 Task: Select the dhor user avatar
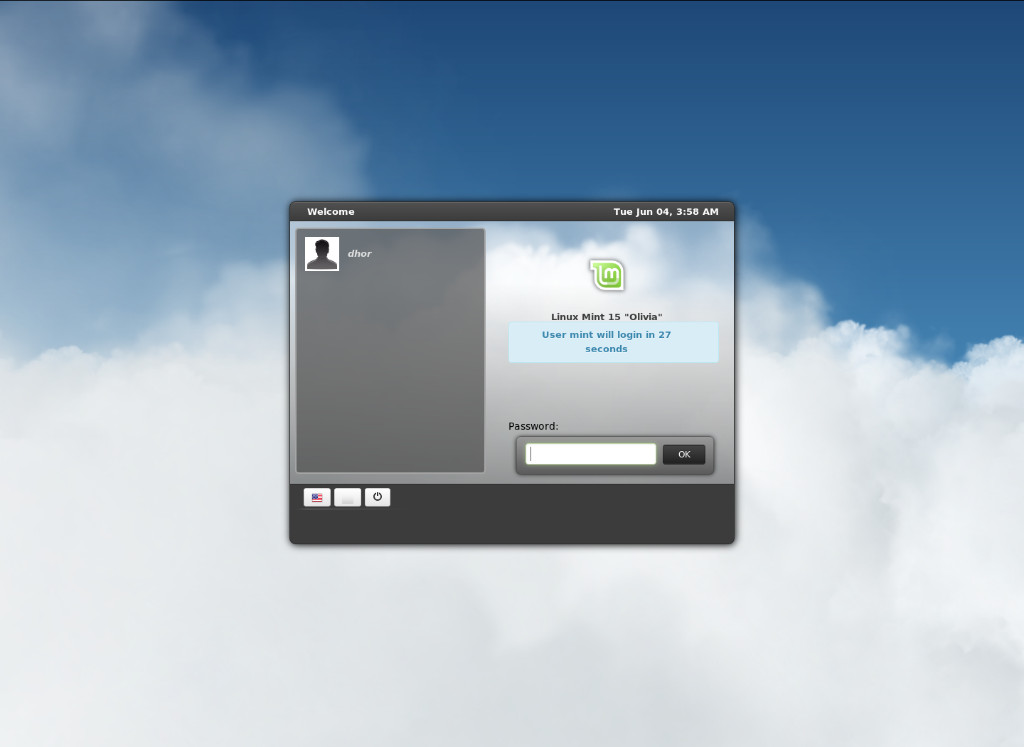(x=322, y=254)
